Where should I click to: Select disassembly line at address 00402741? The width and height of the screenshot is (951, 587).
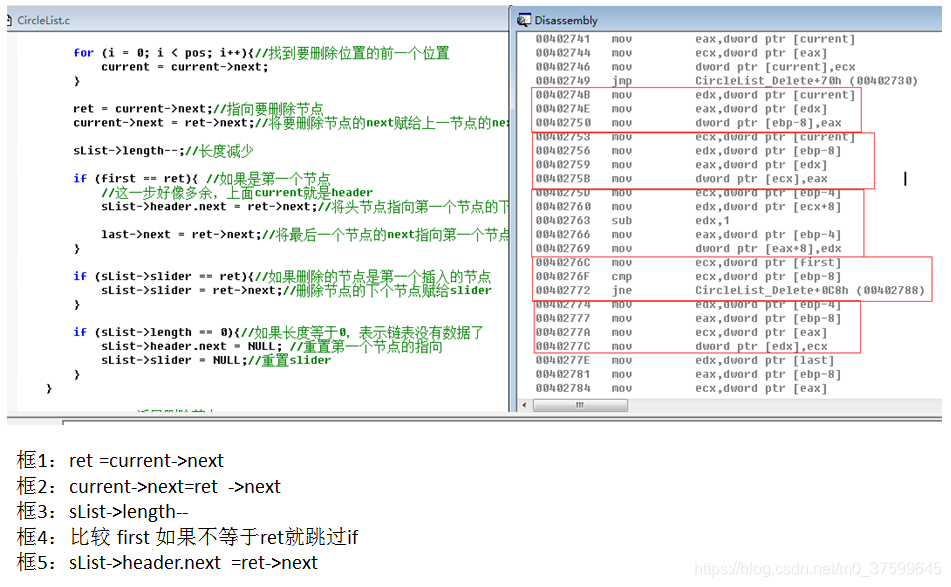point(695,39)
